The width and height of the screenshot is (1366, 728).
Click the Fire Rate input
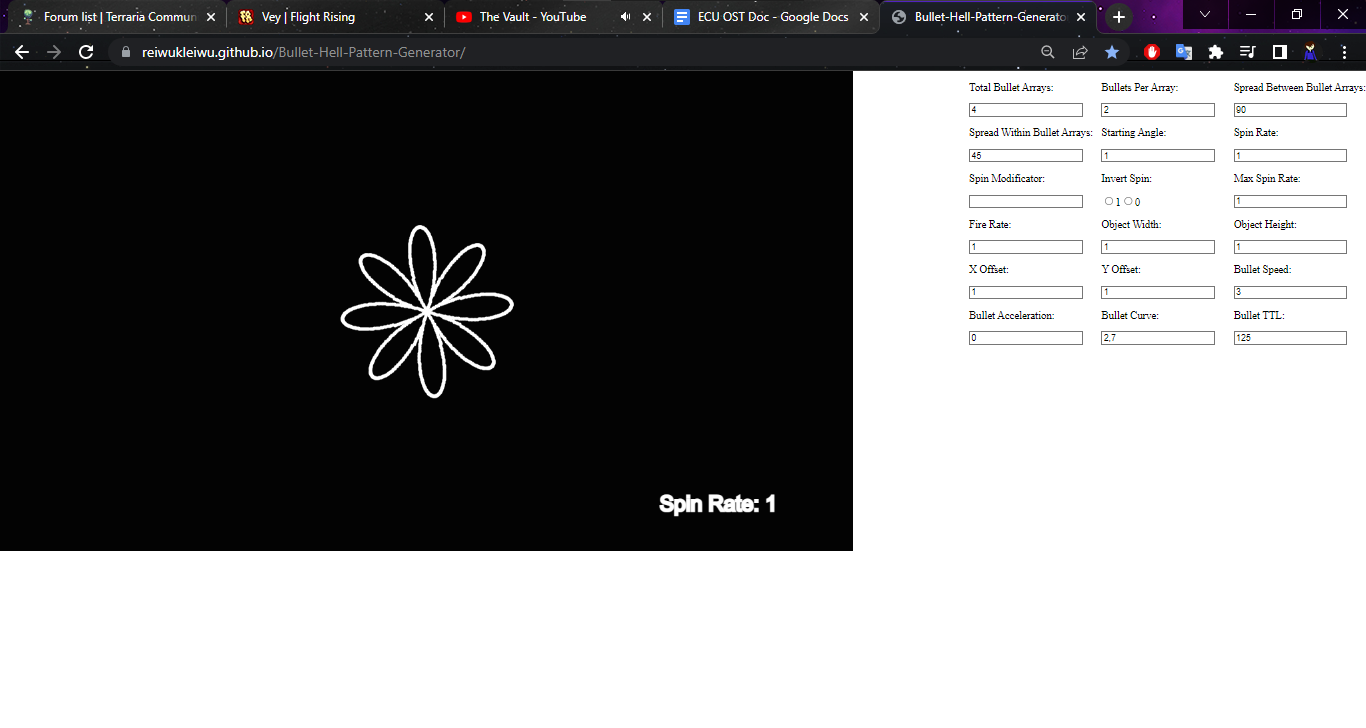click(x=1026, y=247)
